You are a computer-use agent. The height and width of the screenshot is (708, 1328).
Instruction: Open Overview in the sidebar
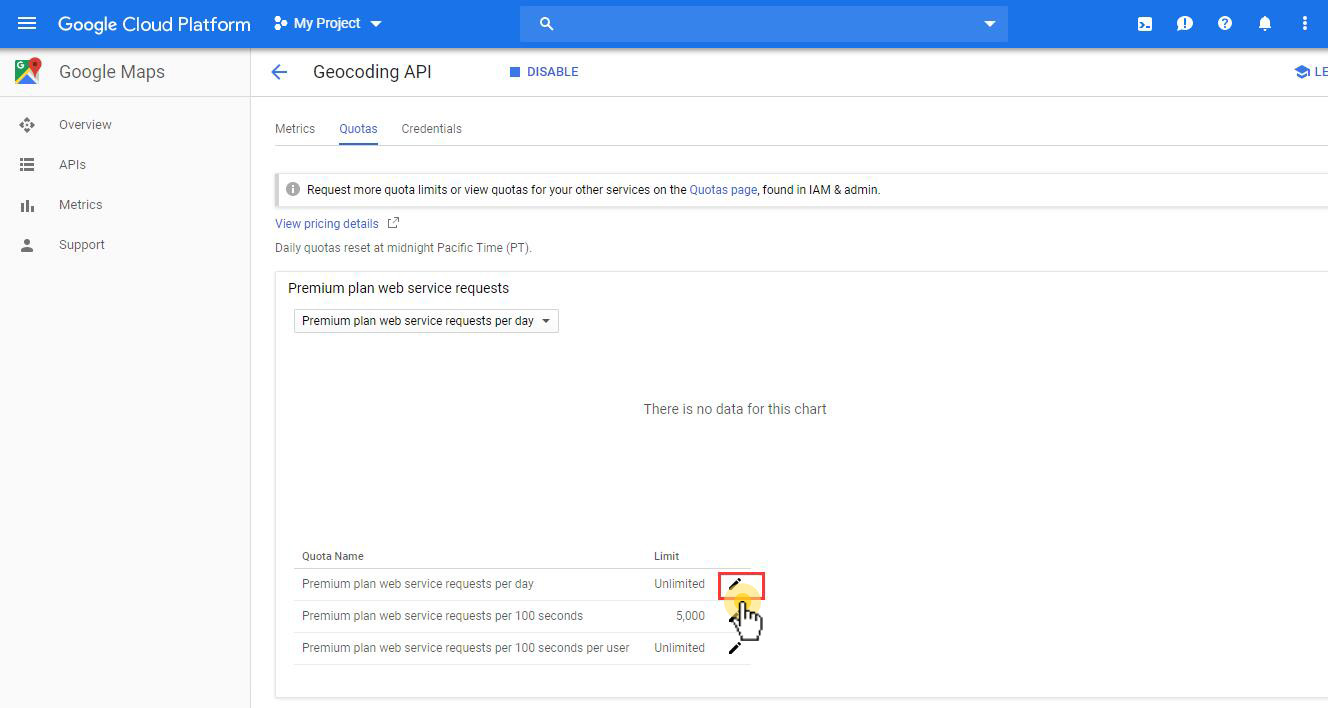[85, 125]
